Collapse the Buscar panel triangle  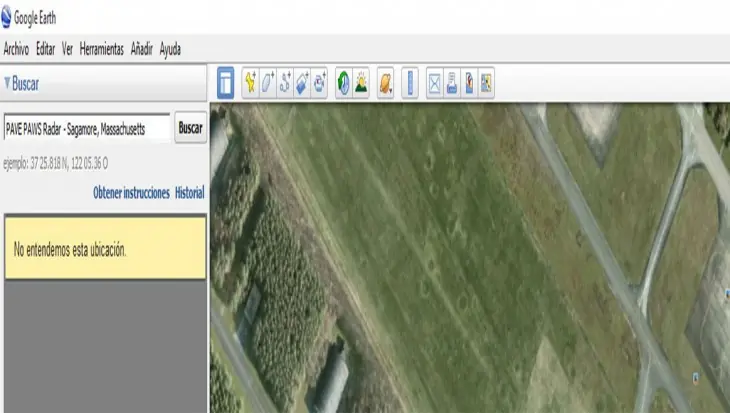7,83
